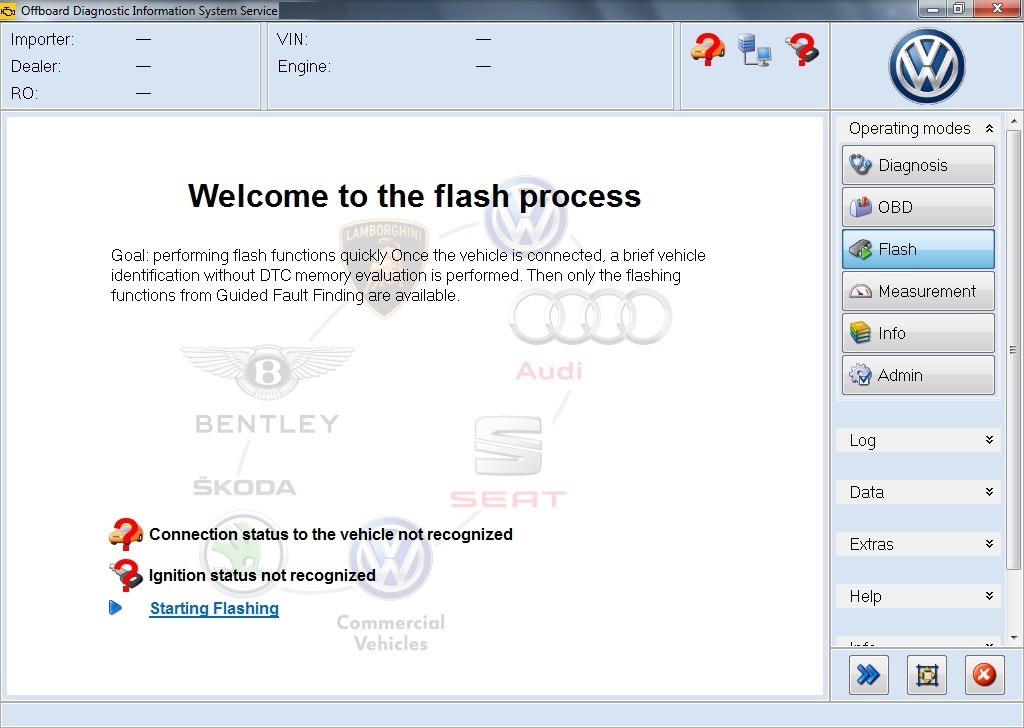Image resolution: width=1024 pixels, height=728 pixels.
Task: Select the Flash operating mode
Action: tap(918, 249)
